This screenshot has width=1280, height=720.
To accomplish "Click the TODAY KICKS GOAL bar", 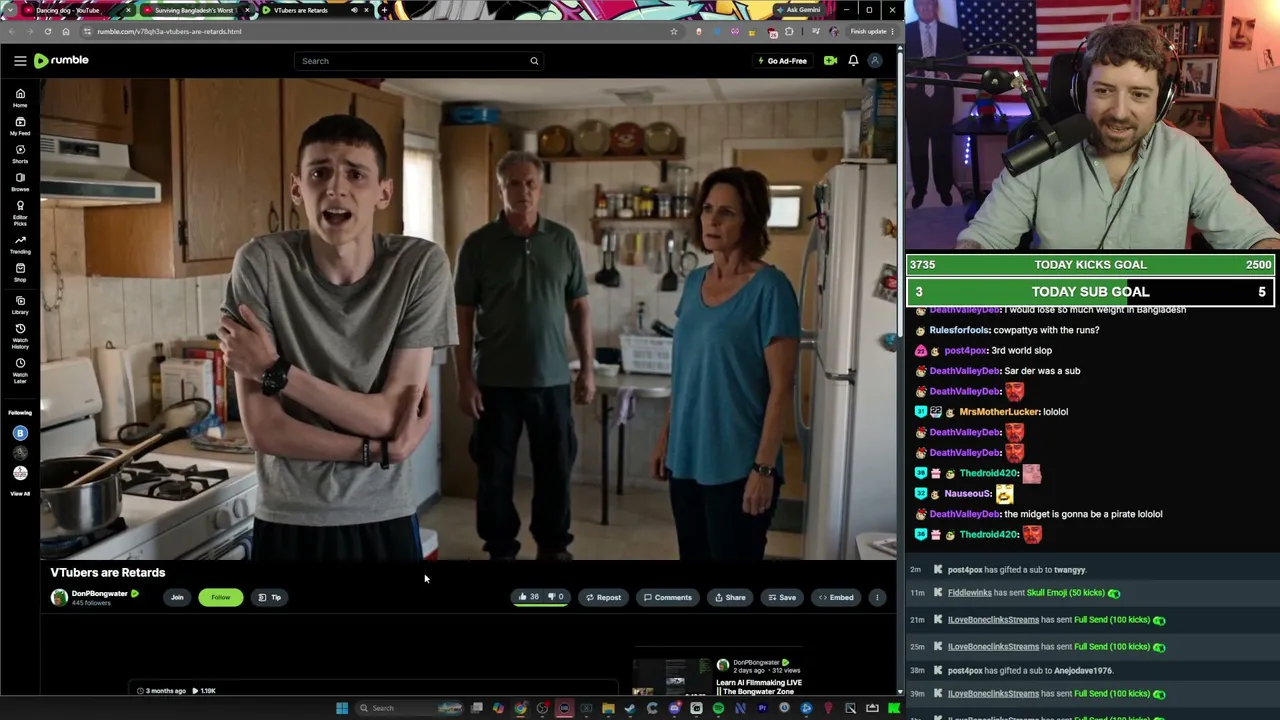I will 1090,265.
